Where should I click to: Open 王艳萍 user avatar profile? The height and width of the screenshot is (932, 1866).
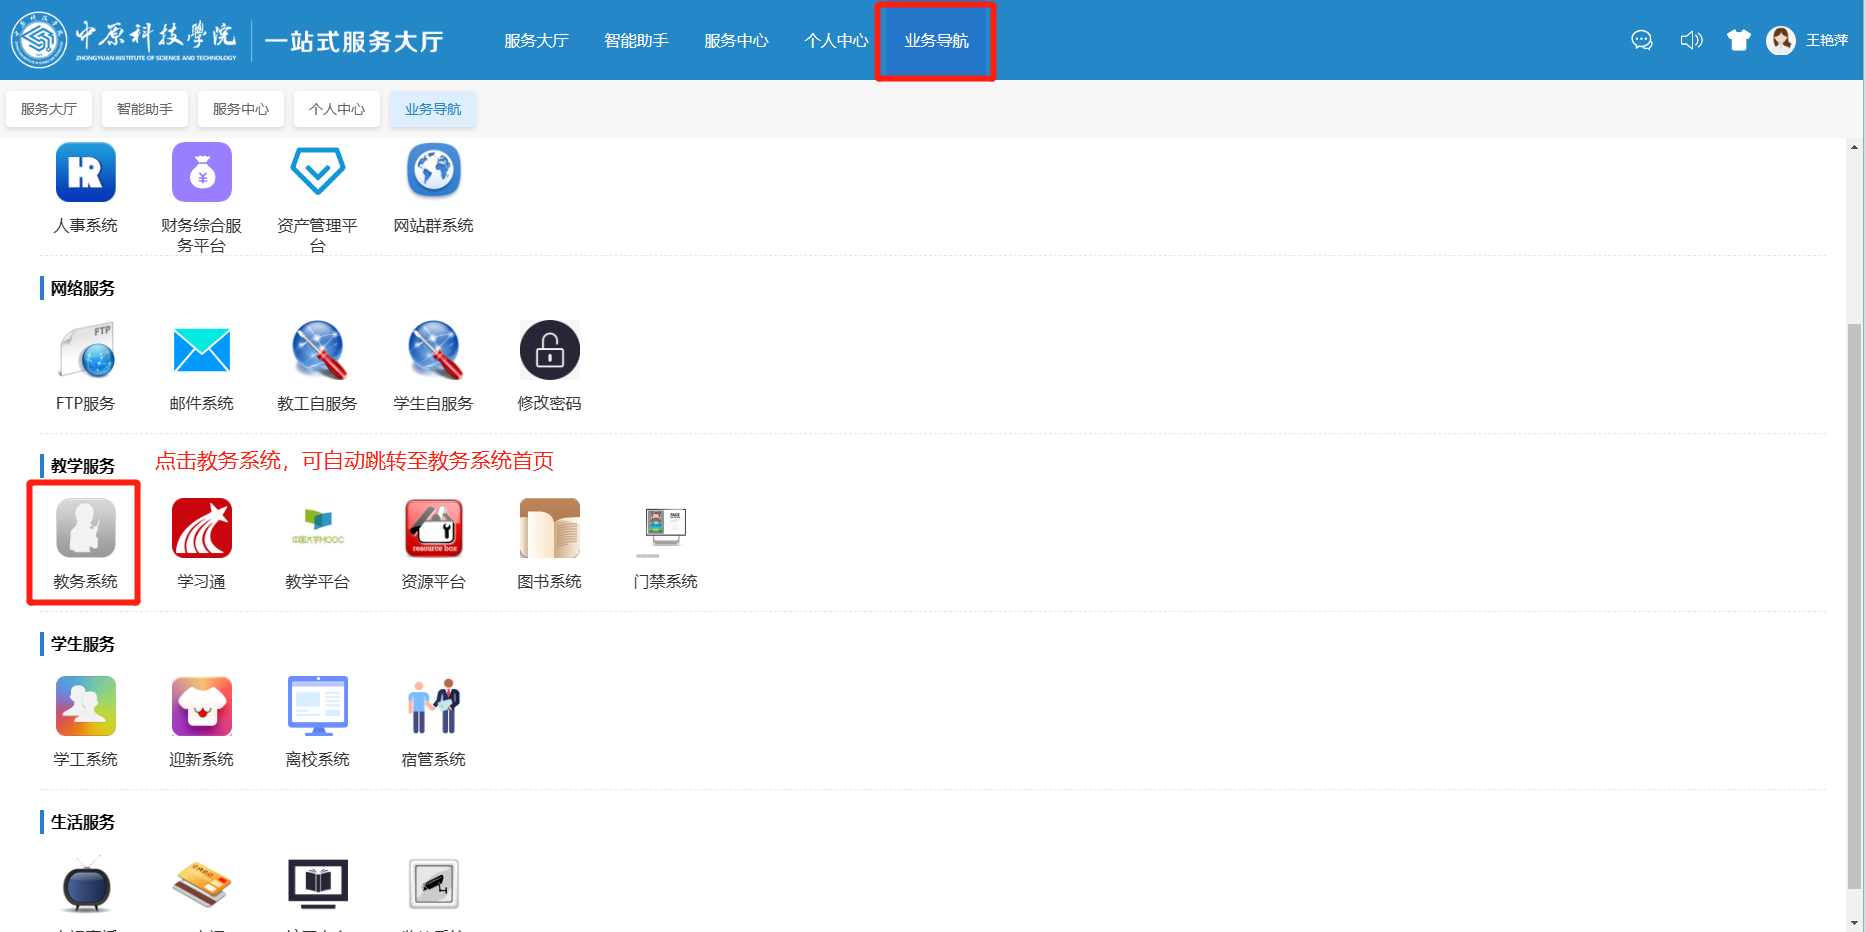tap(1782, 40)
